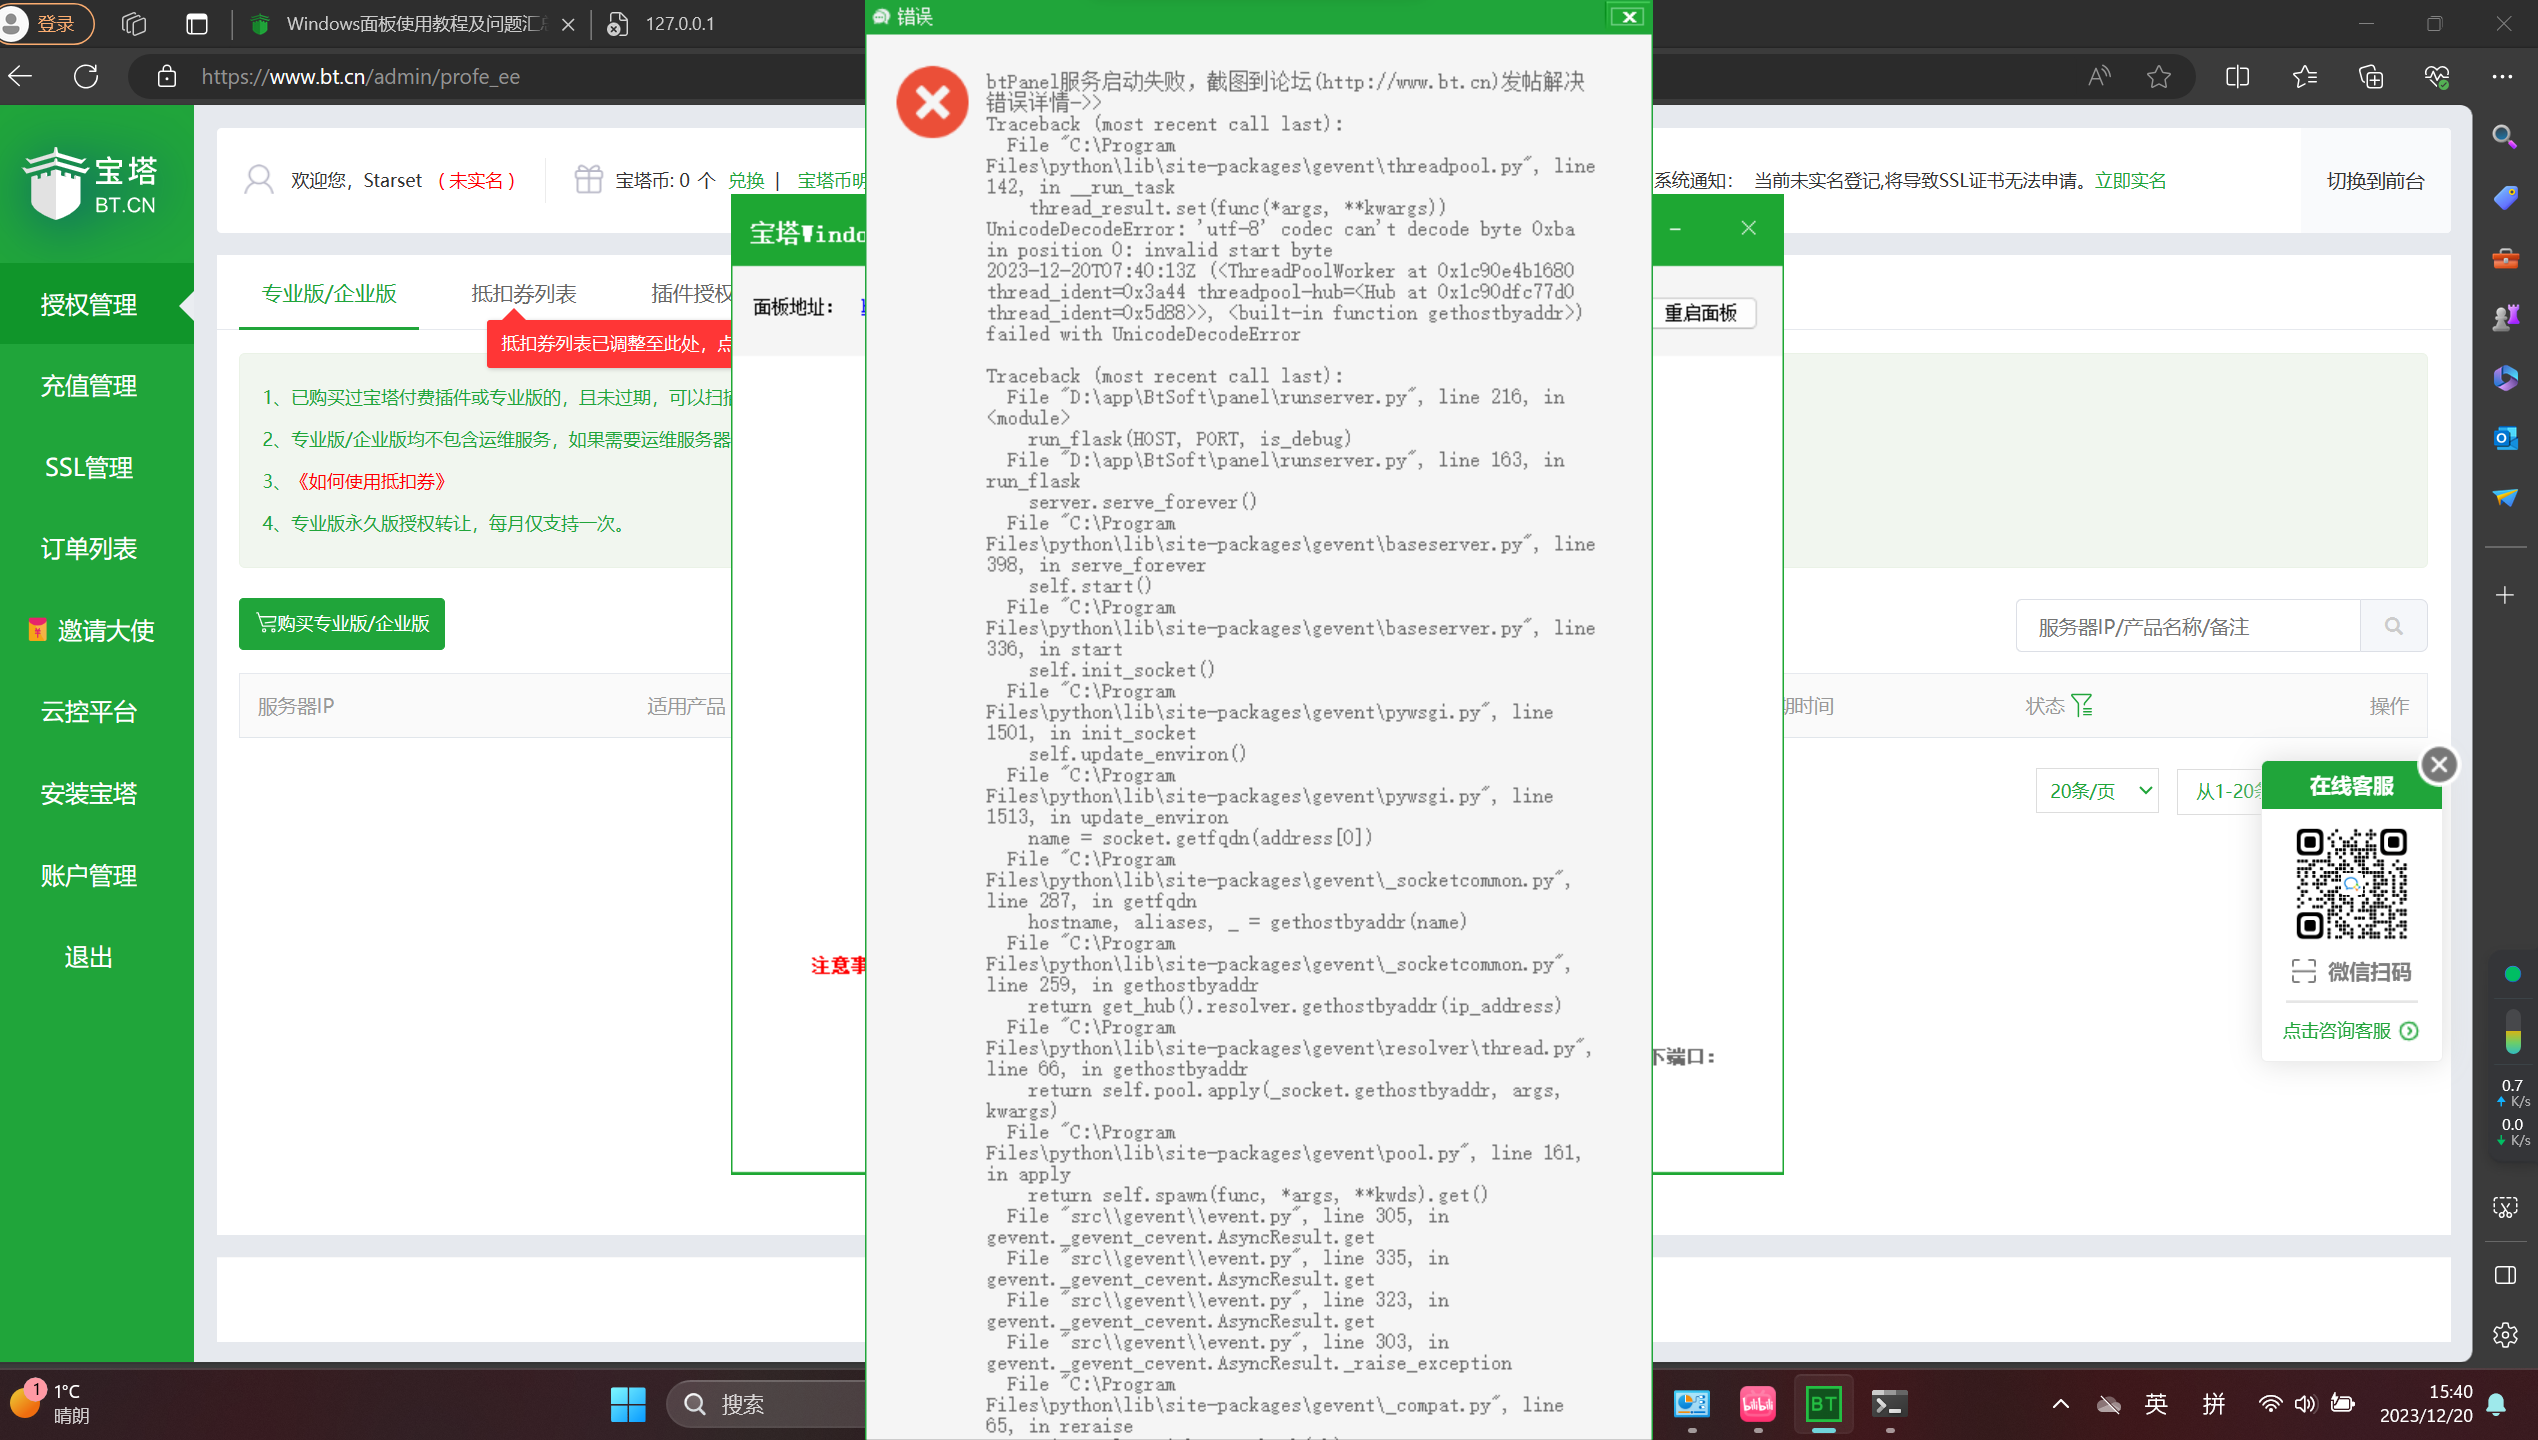Filter by status with funnel icon
2538x1440 pixels.
coord(2082,705)
